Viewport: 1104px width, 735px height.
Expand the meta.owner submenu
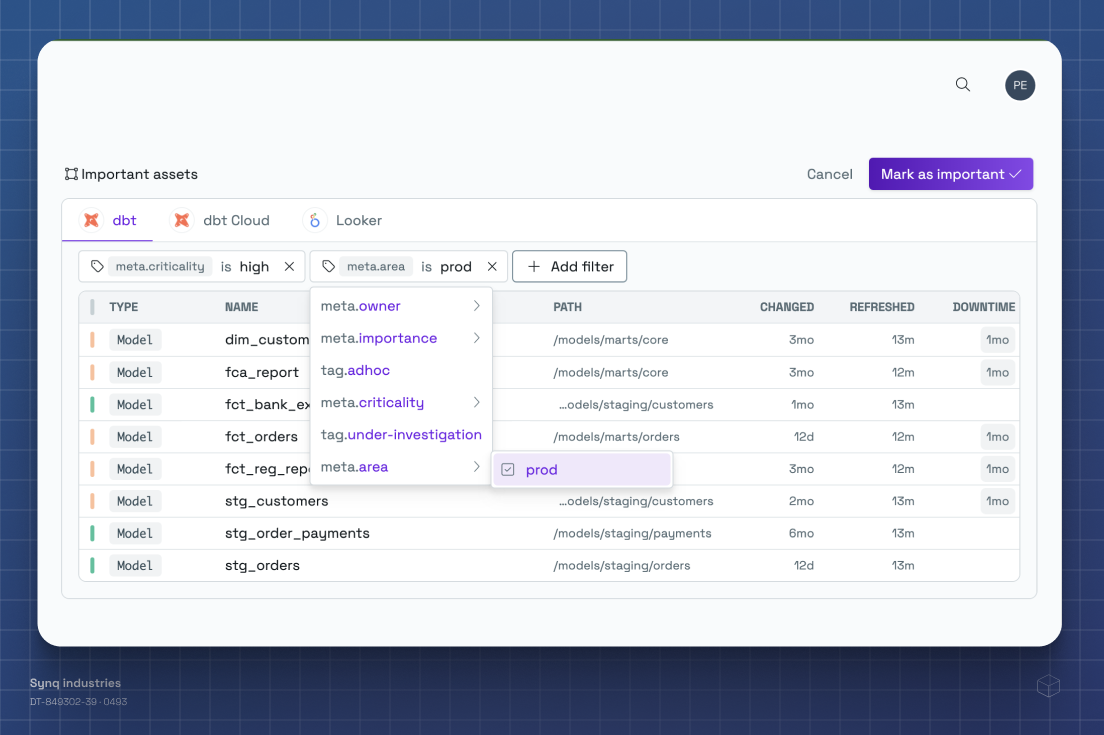coord(478,306)
